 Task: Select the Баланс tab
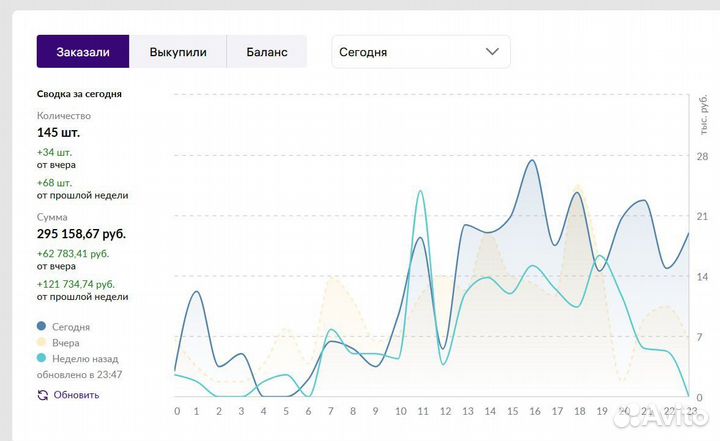tap(267, 52)
